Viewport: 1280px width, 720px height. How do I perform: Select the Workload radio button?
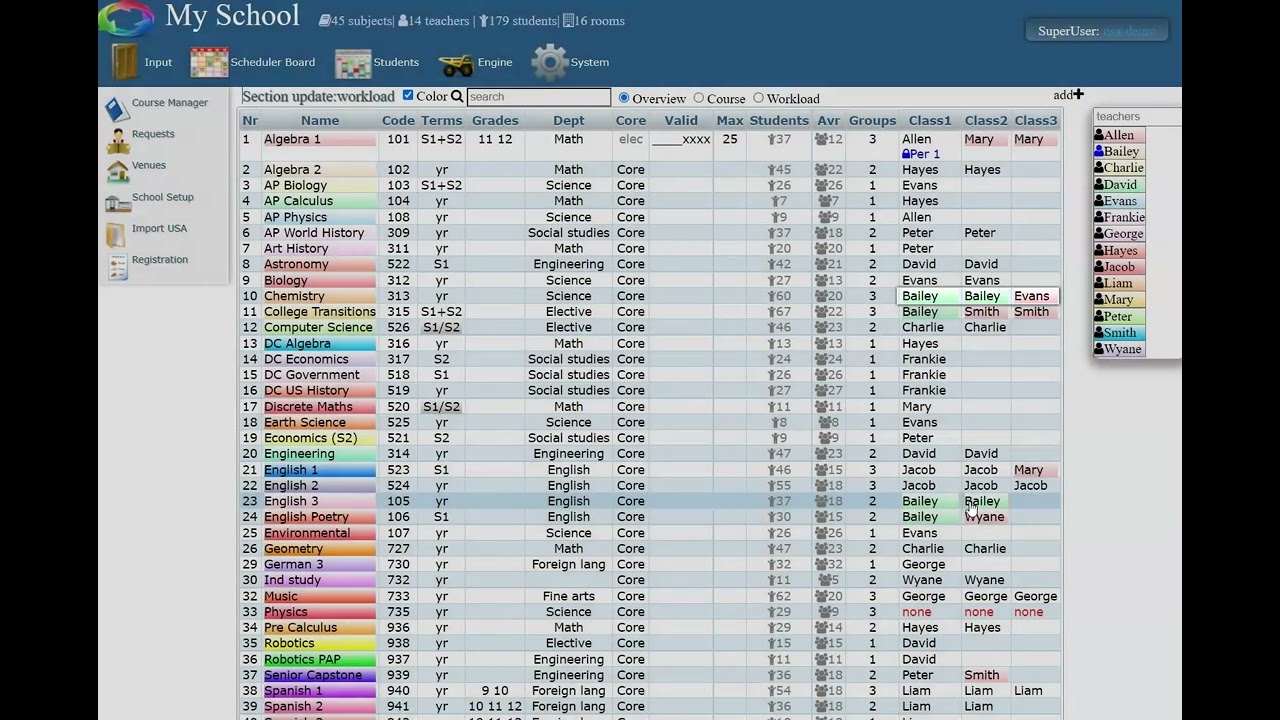pyautogui.click(x=758, y=98)
